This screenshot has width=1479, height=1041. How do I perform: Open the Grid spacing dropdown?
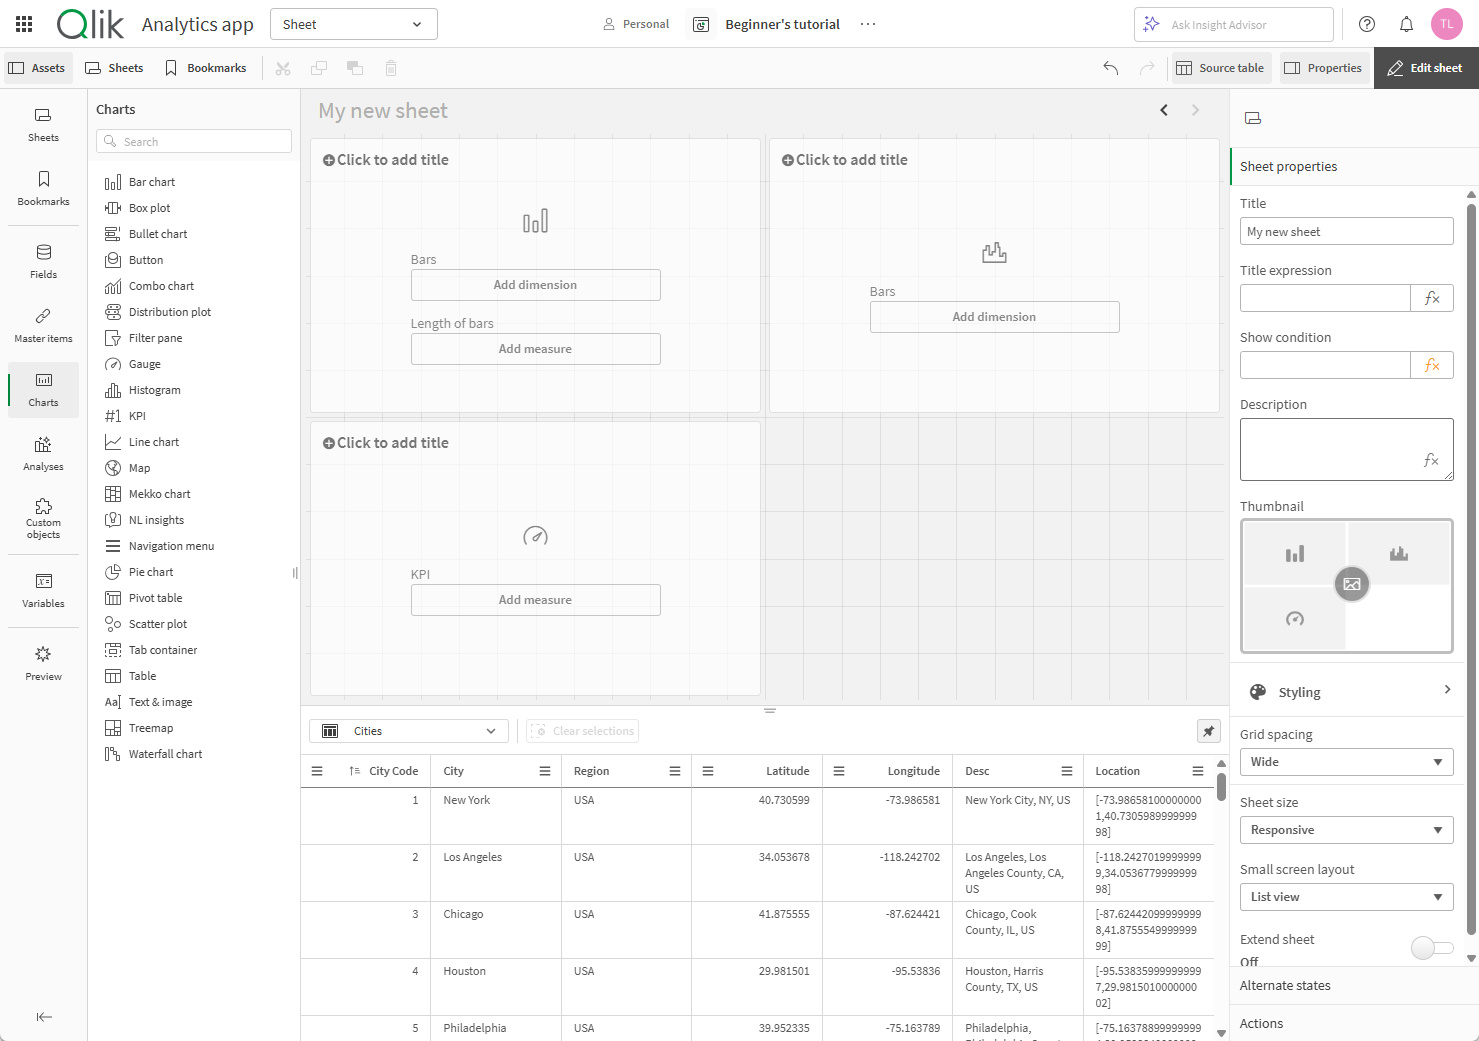(1346, 762)
